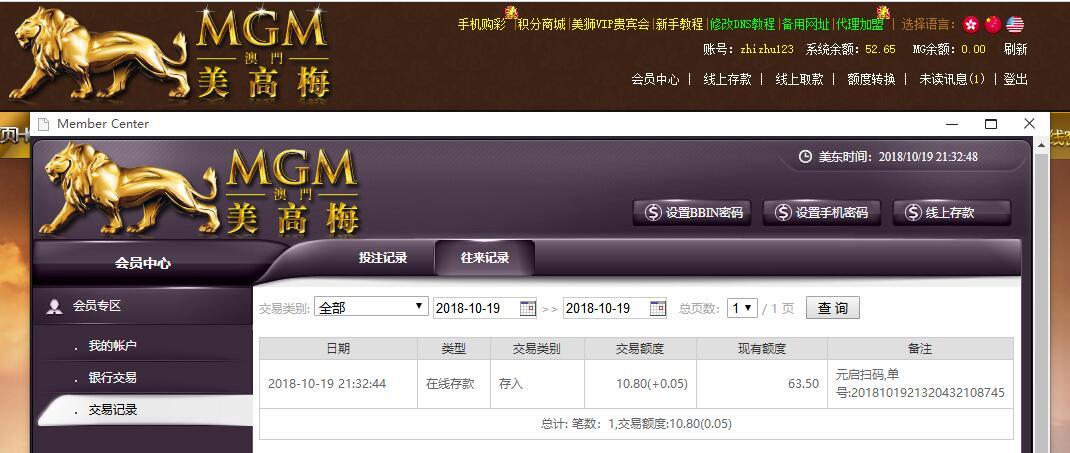Viewport: 1070px width, 453px height.
Task: Open 修改DNS教程 link
Action: pos(742,25)
